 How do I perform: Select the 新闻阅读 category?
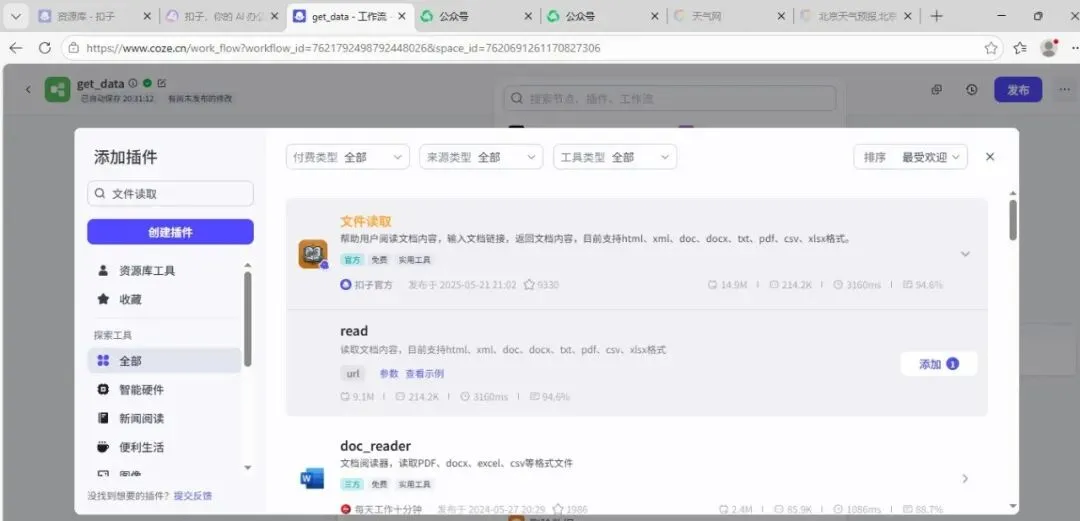[x=164, y=418]
